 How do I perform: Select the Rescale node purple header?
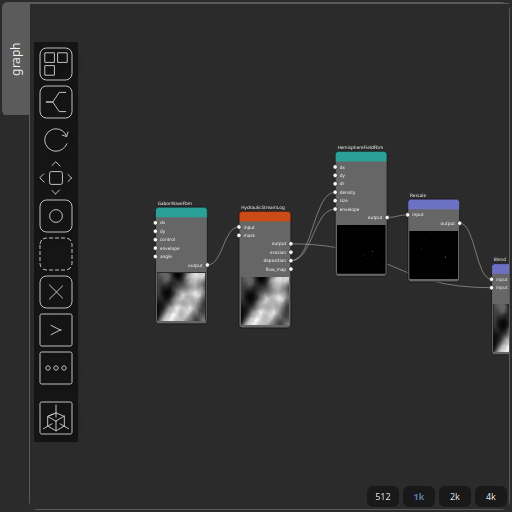pyautogui.click(x=433, y=205)
